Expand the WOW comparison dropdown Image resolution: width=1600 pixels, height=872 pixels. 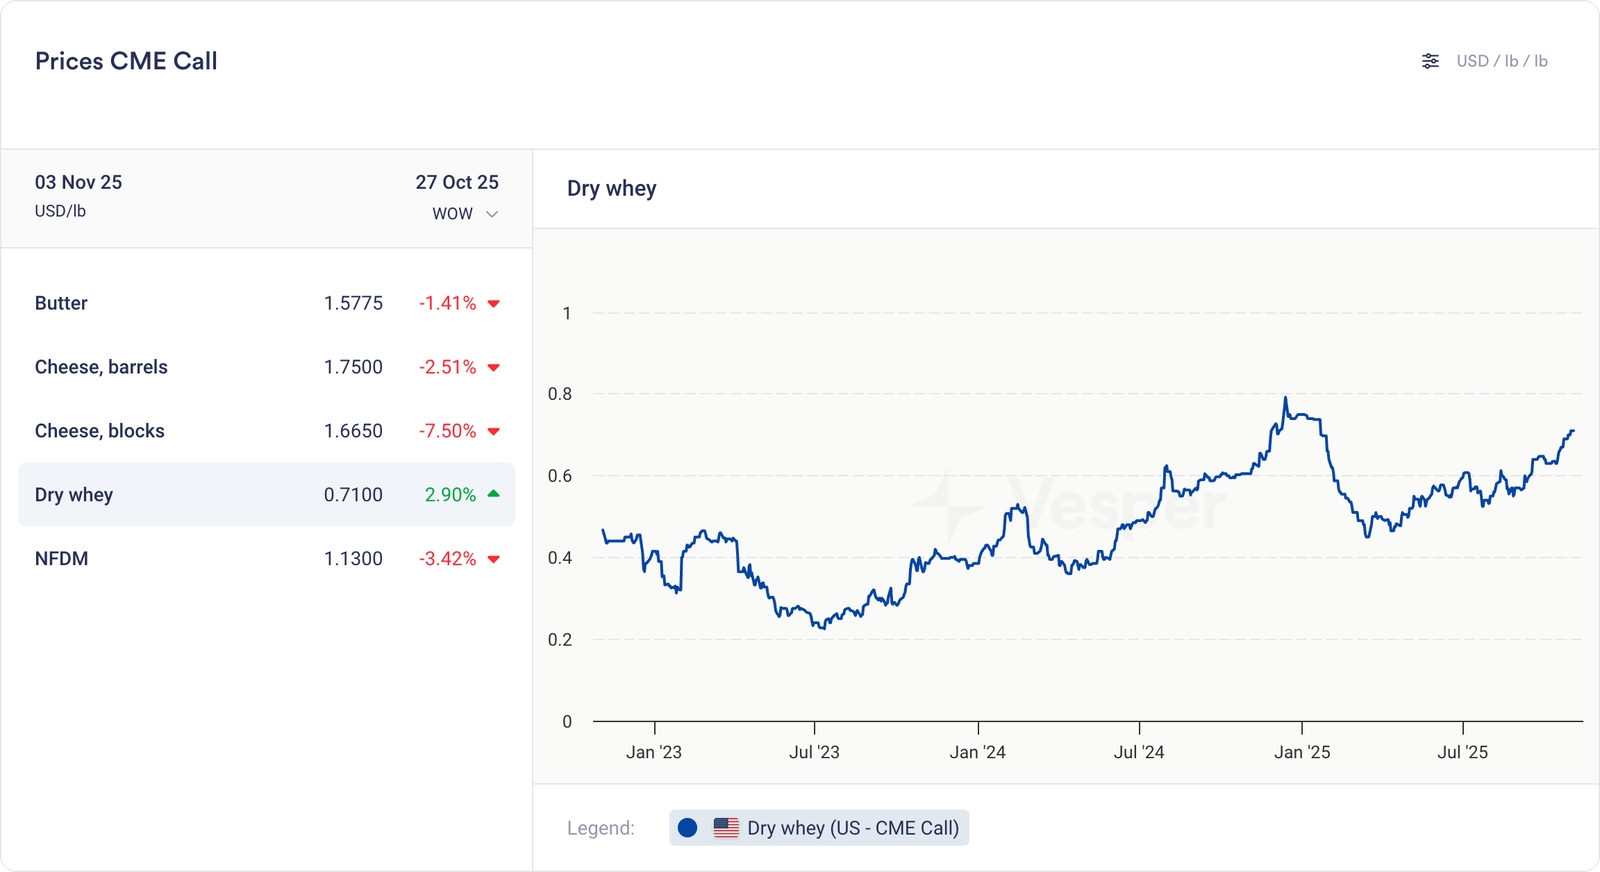tap(465, 214)
